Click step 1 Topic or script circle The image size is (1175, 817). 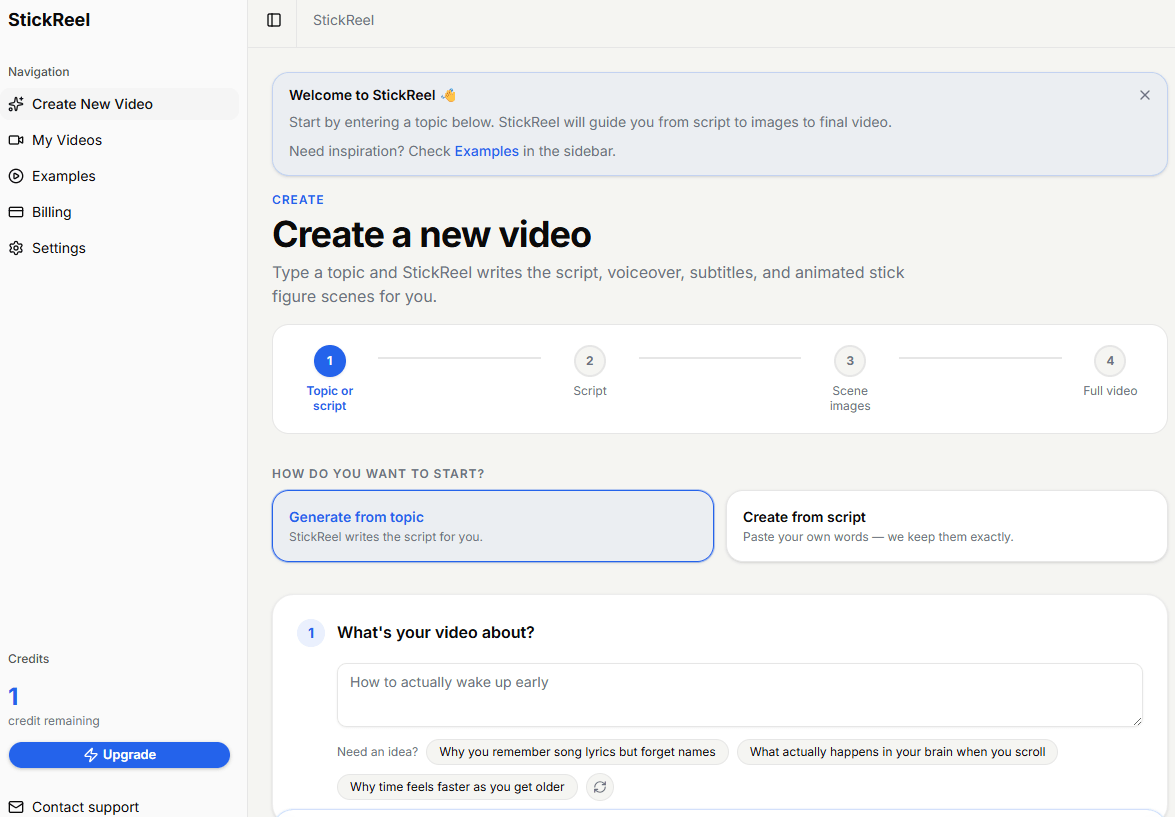click(330, 361)
